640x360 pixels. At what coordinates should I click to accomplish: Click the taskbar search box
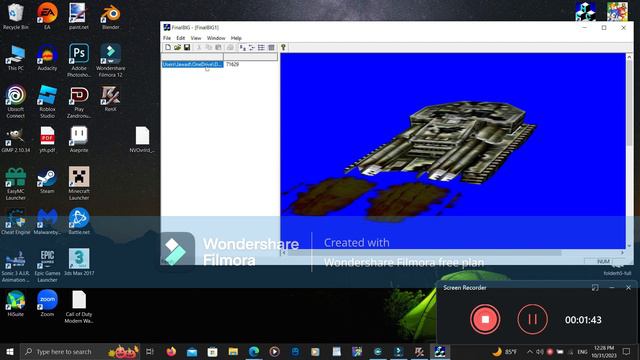point(80,351)
